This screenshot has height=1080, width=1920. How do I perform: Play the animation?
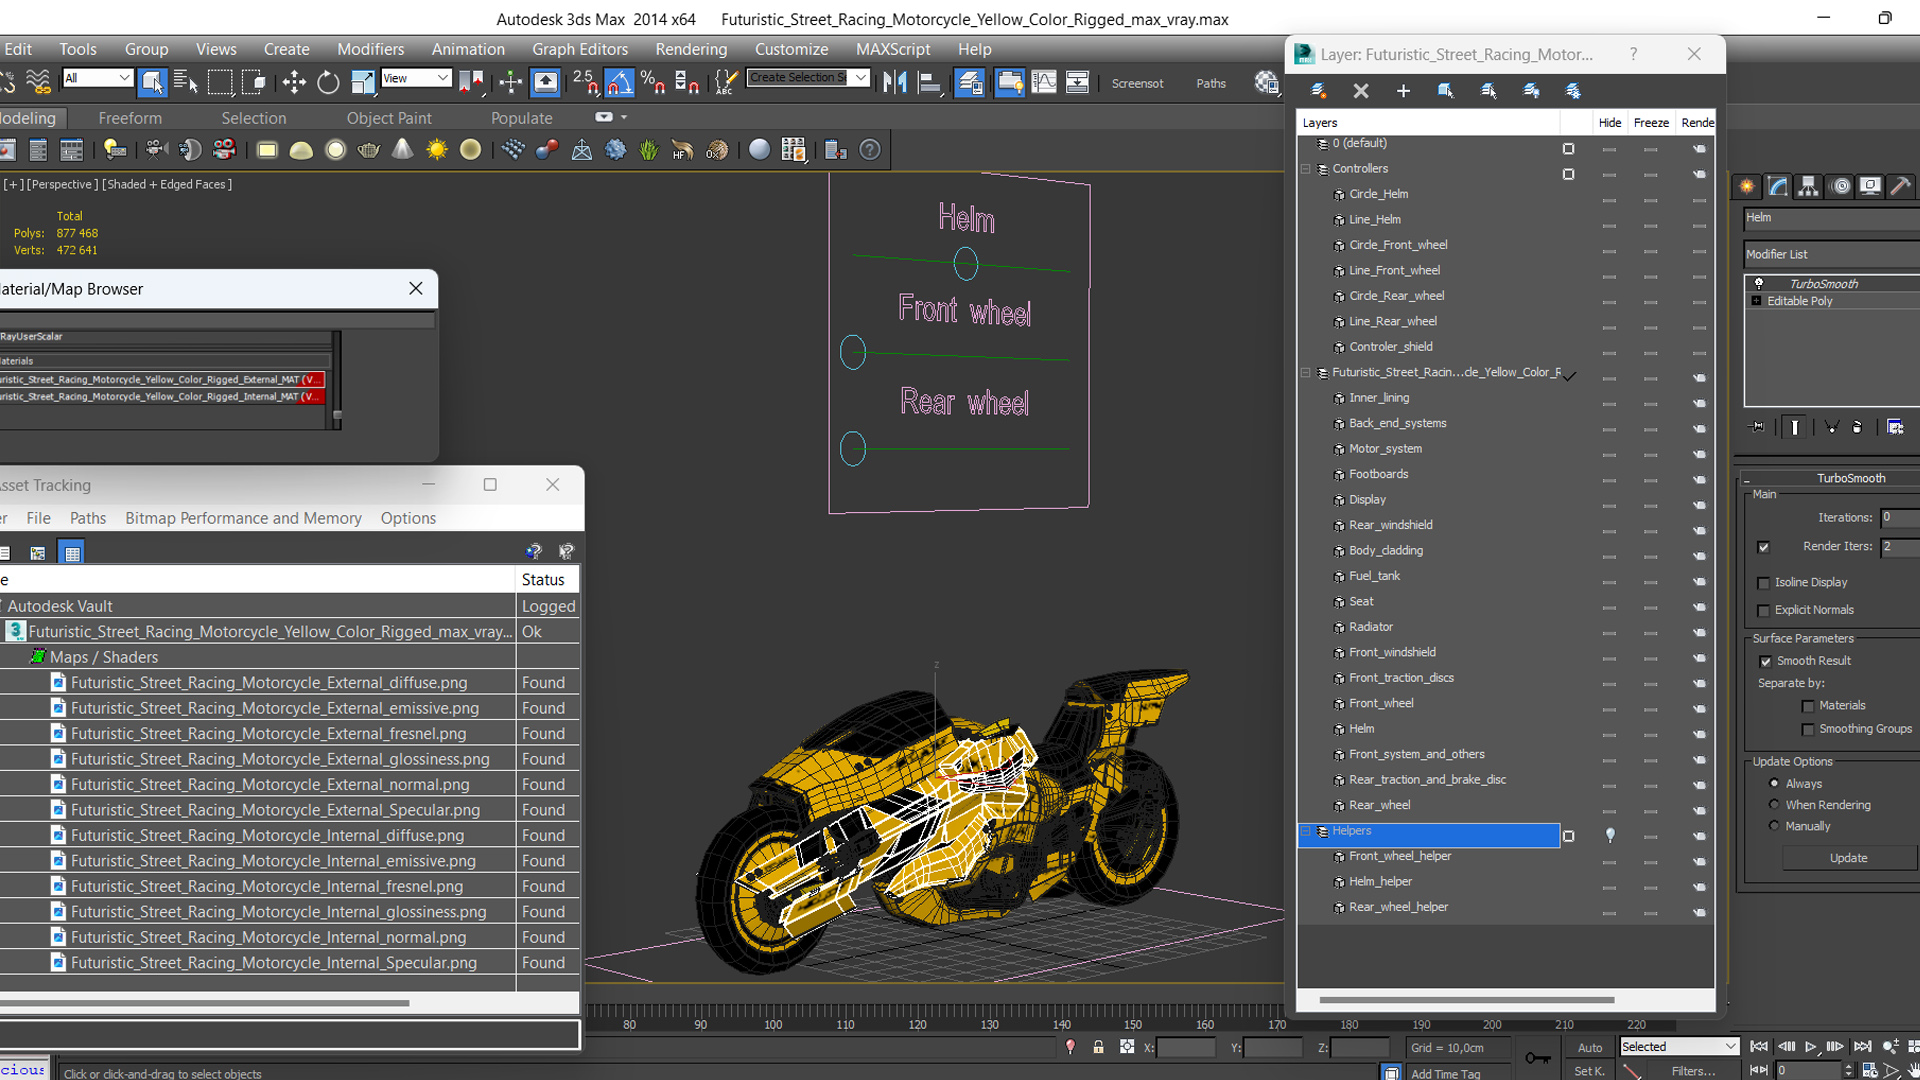click(1810, 1047)
